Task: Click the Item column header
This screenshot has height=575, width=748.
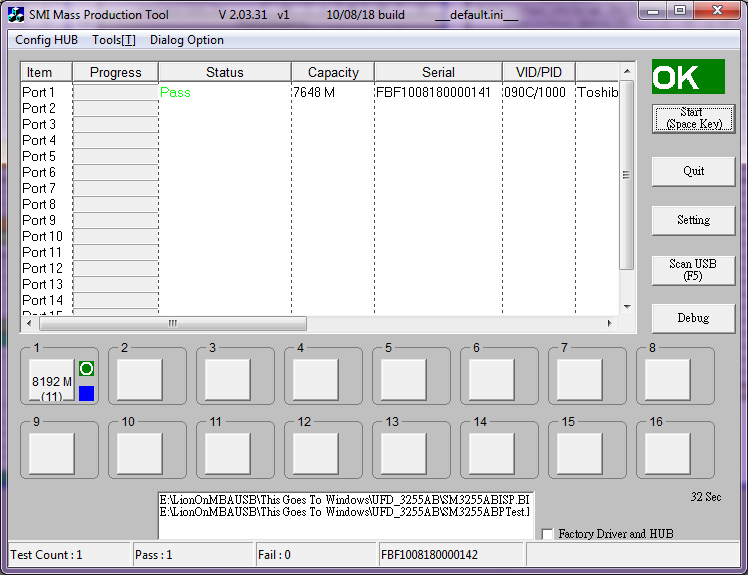Action: click(46, 72)
